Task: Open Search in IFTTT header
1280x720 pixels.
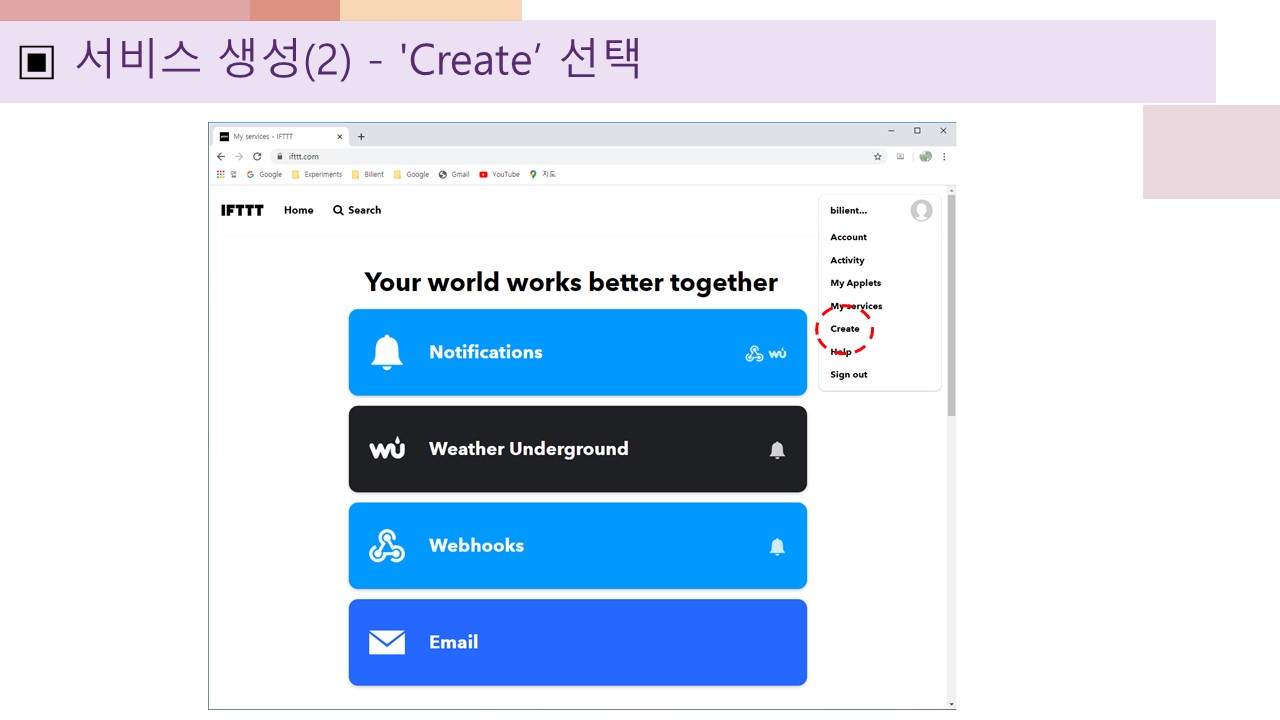Action: coord(357,210)
